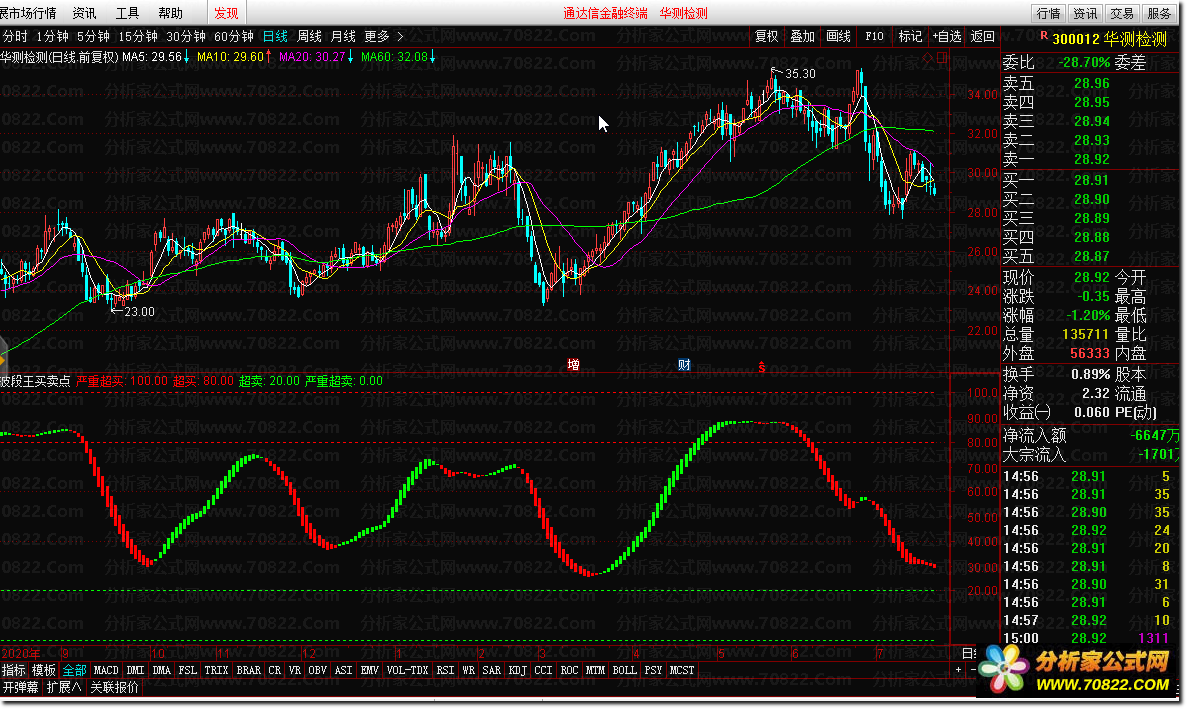The width and height of the screenshot is (1188, 709).
Task: Click the red 增 event marker on chart
Action: (x=574, y=365)
